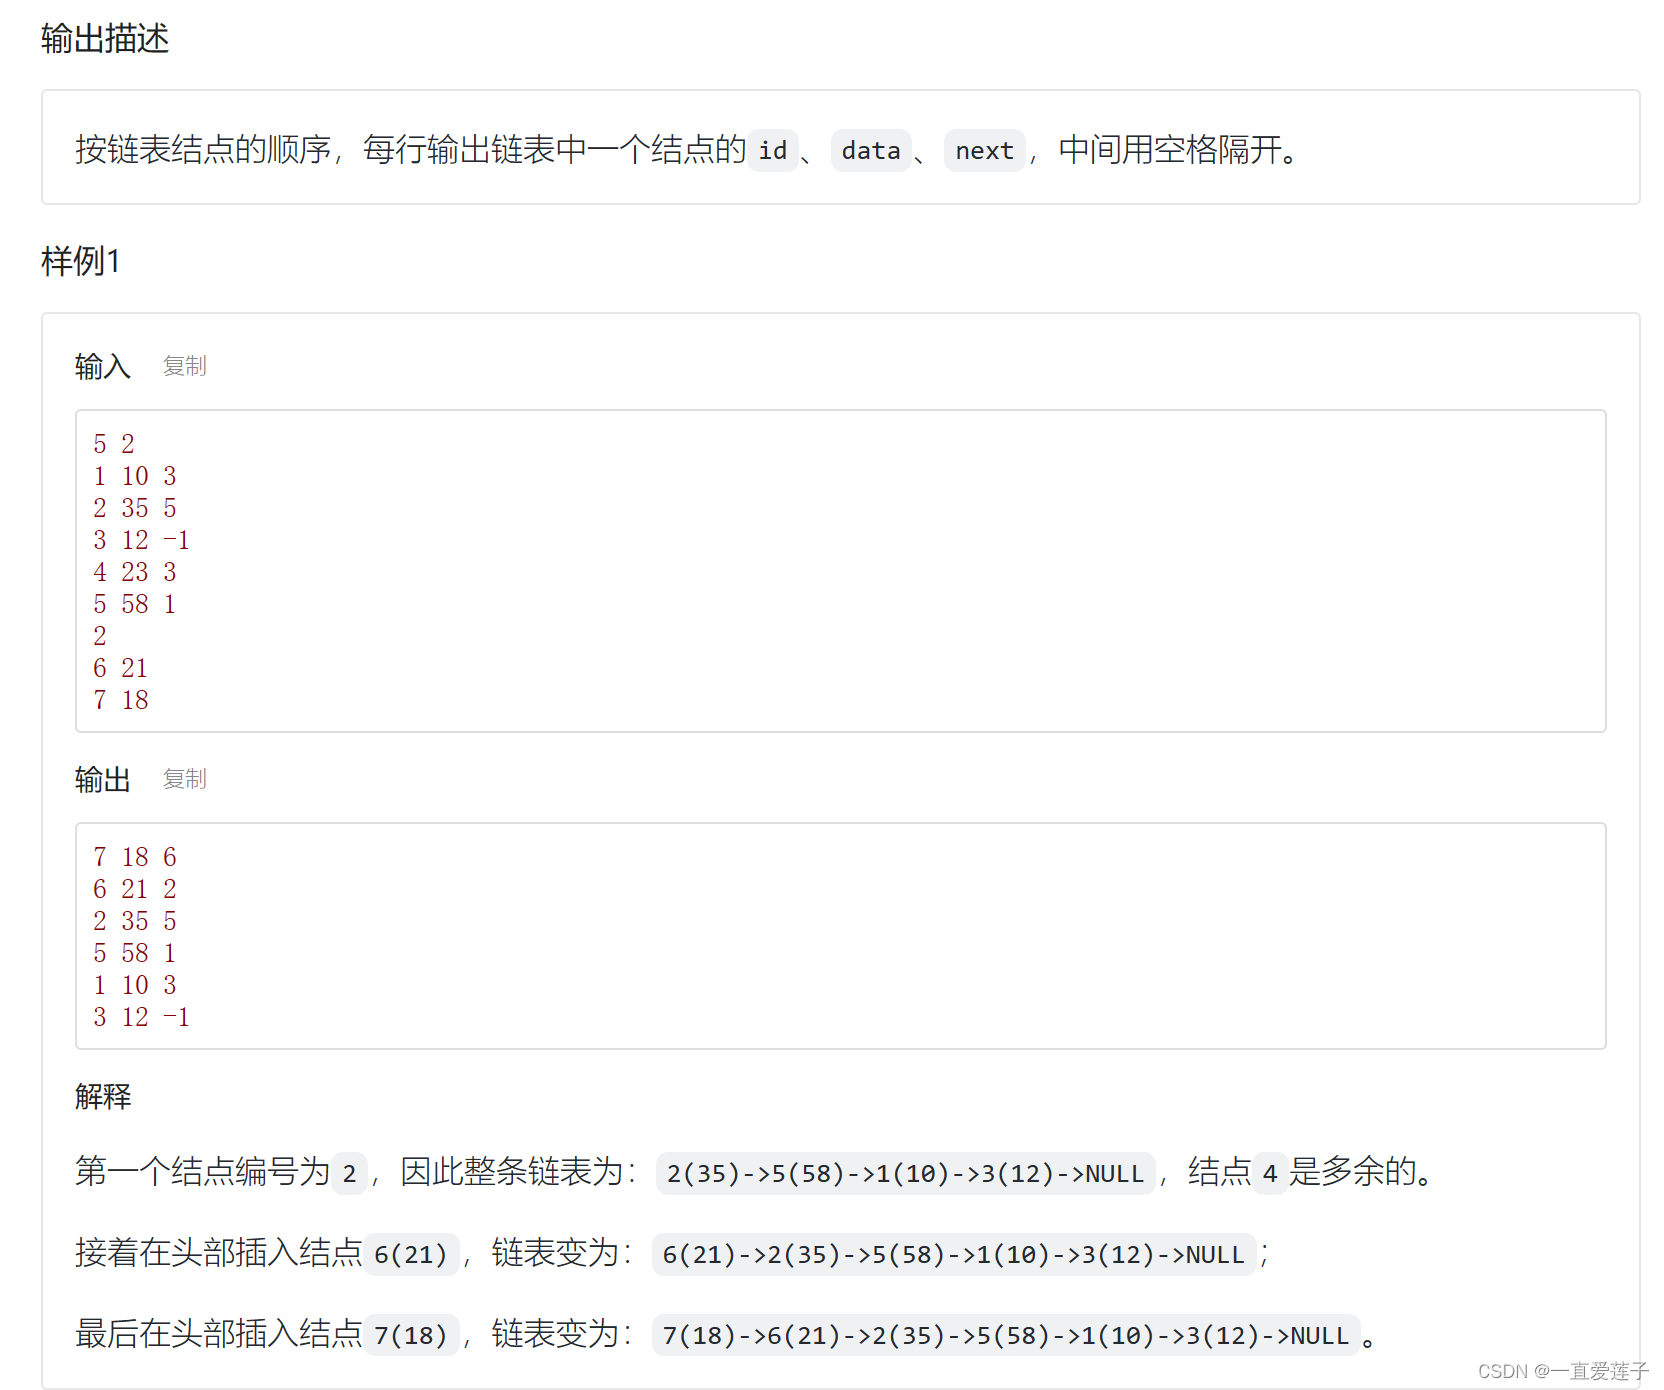Click the code snippet 2(35)->5(58)->1(10)->3(12)->NULL
The image size is (1664, 1390).
905,1173
